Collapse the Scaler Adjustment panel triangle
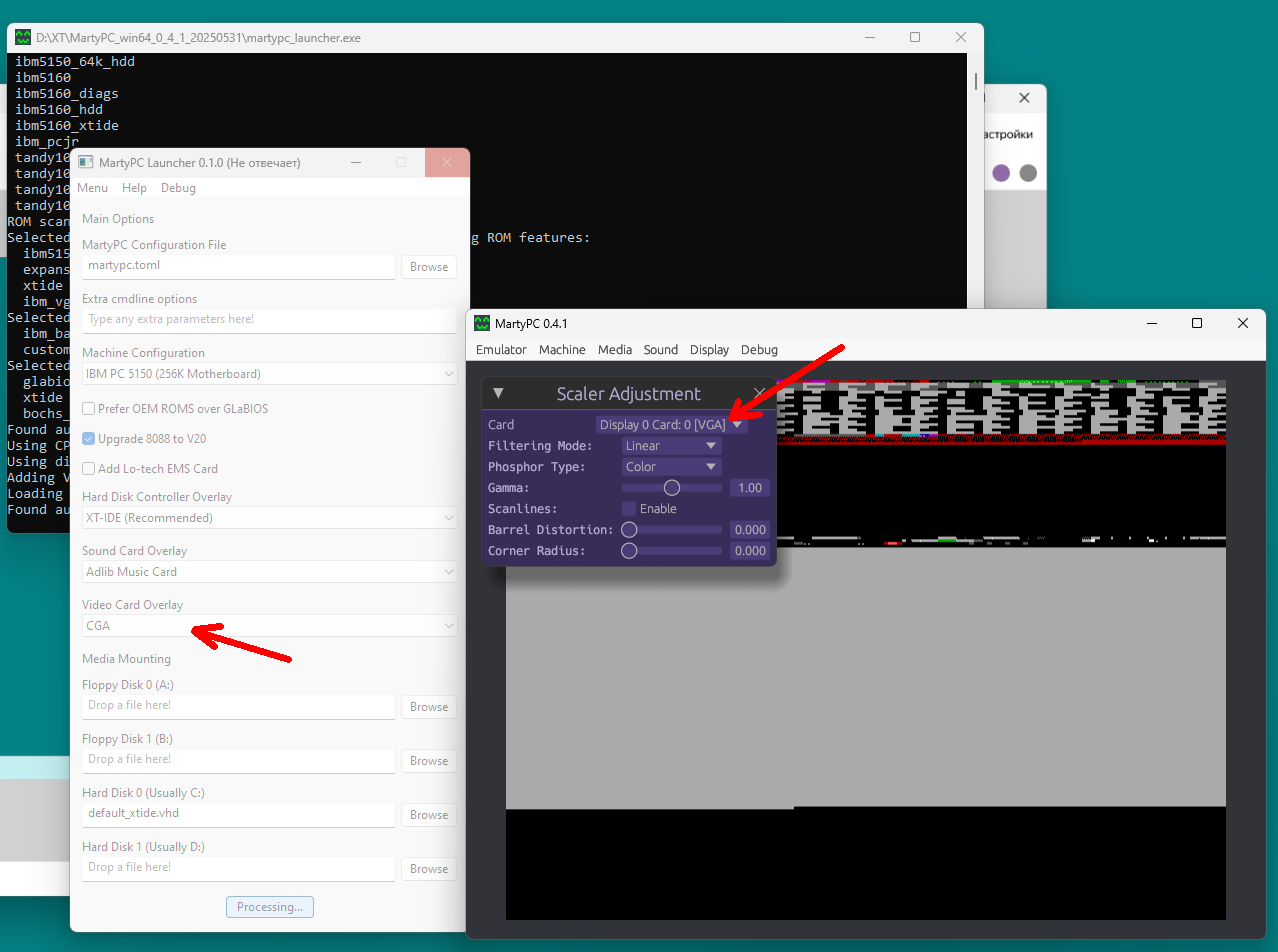This screenshot has height=952, width=1278. click(x=498, y=393)
